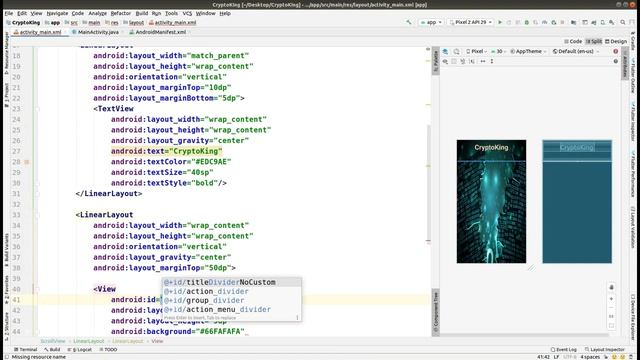
Task: Click the res breadcrumb in navigation bar
Action: coord(112,22)
